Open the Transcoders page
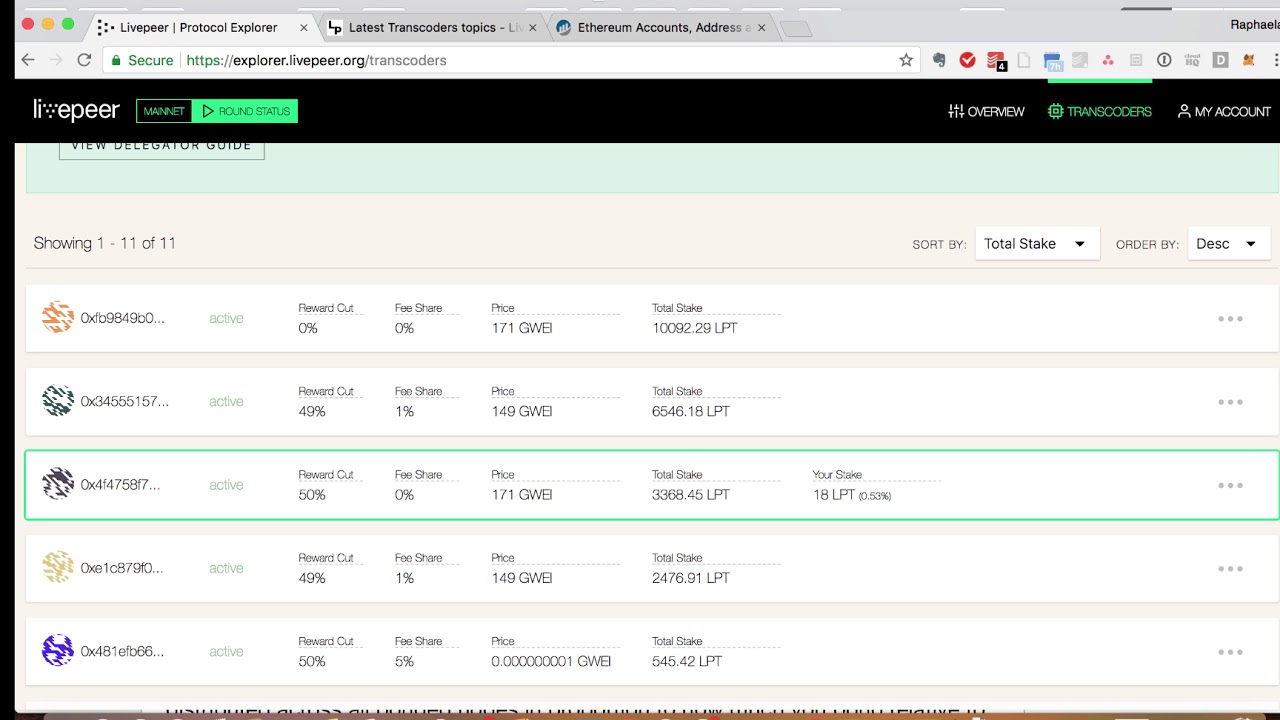 coord(1099,111)
